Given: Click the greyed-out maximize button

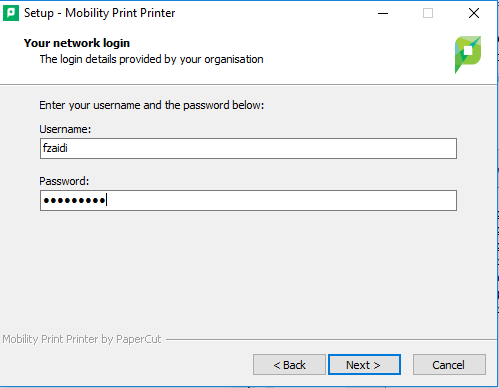Looking at the screenshot, I should 428,13.
